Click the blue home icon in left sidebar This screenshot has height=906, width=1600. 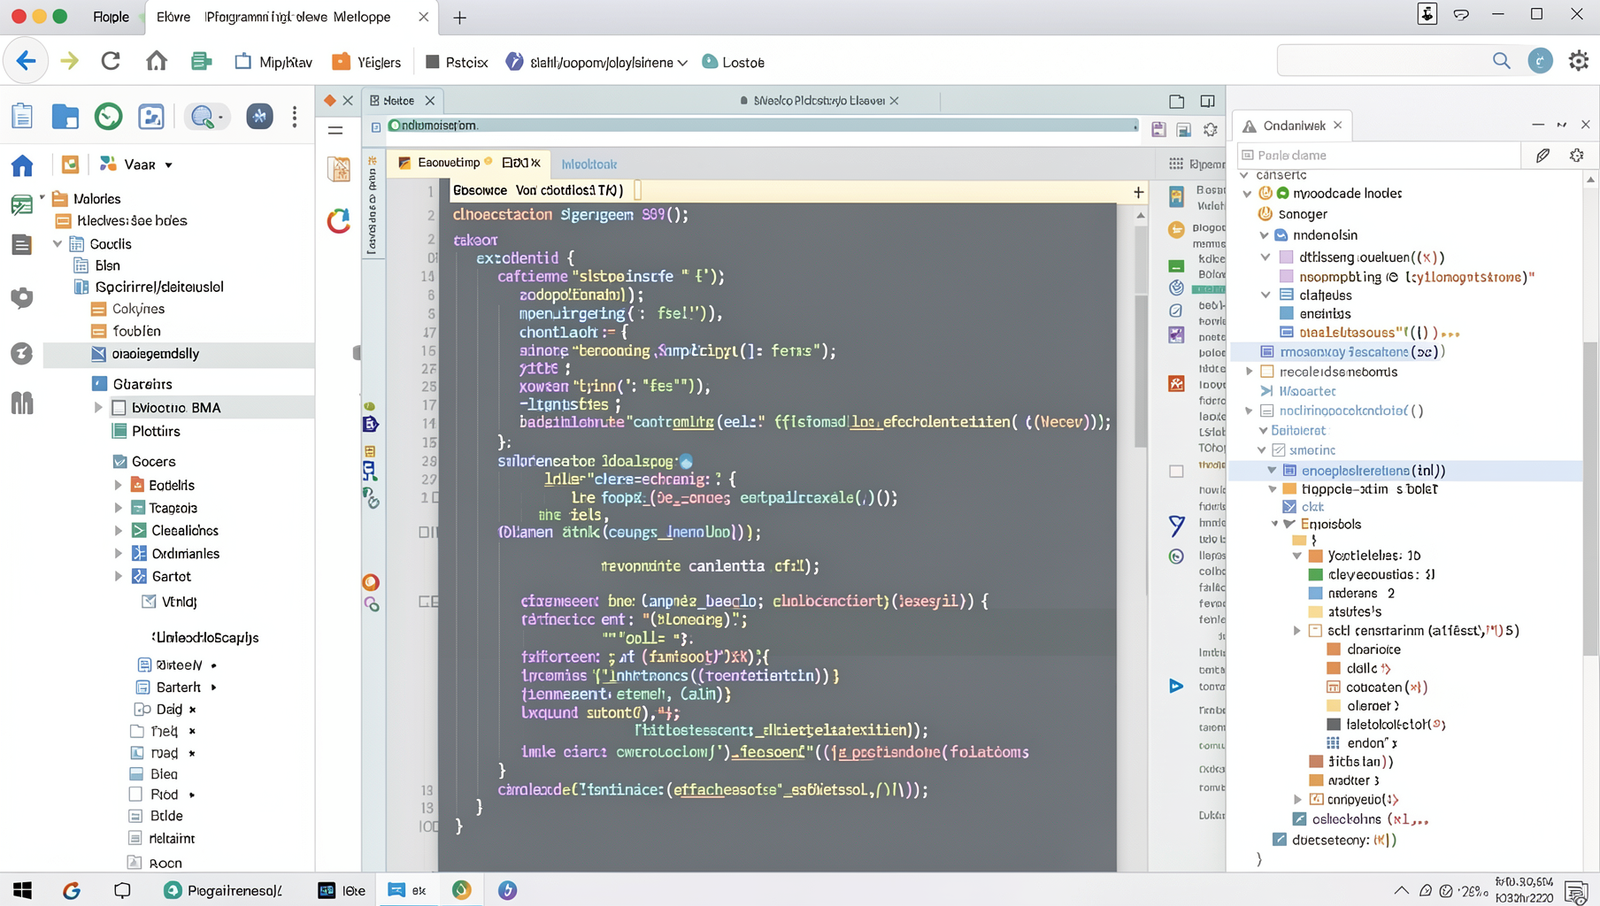tap(22, 165)
